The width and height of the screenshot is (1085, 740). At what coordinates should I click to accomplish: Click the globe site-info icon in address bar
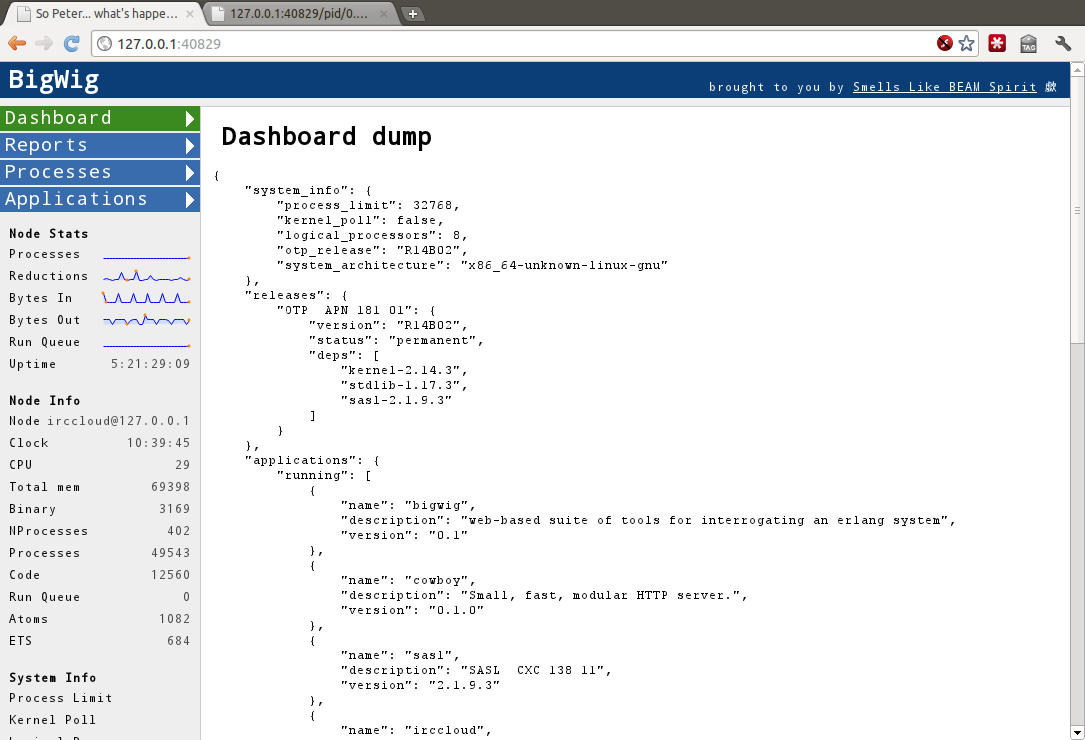coord(104,44)
